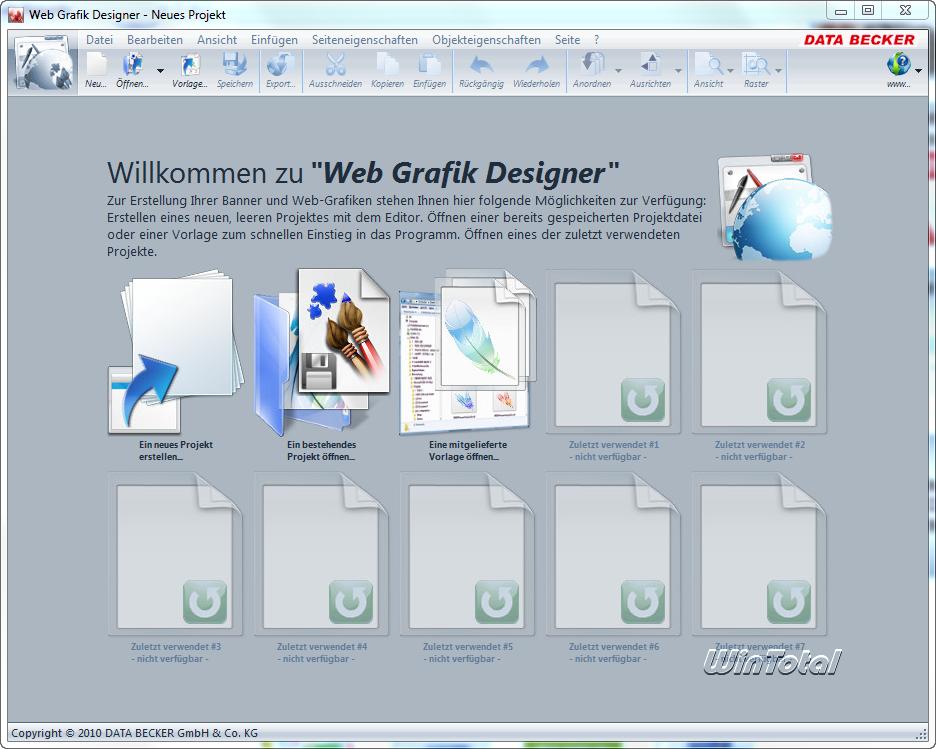Image resolution: width=936 pixels, height=749 pixels.
Task: Click the 'Zuletzt verwendet #4' caption
Action: [x=321, y=653]
